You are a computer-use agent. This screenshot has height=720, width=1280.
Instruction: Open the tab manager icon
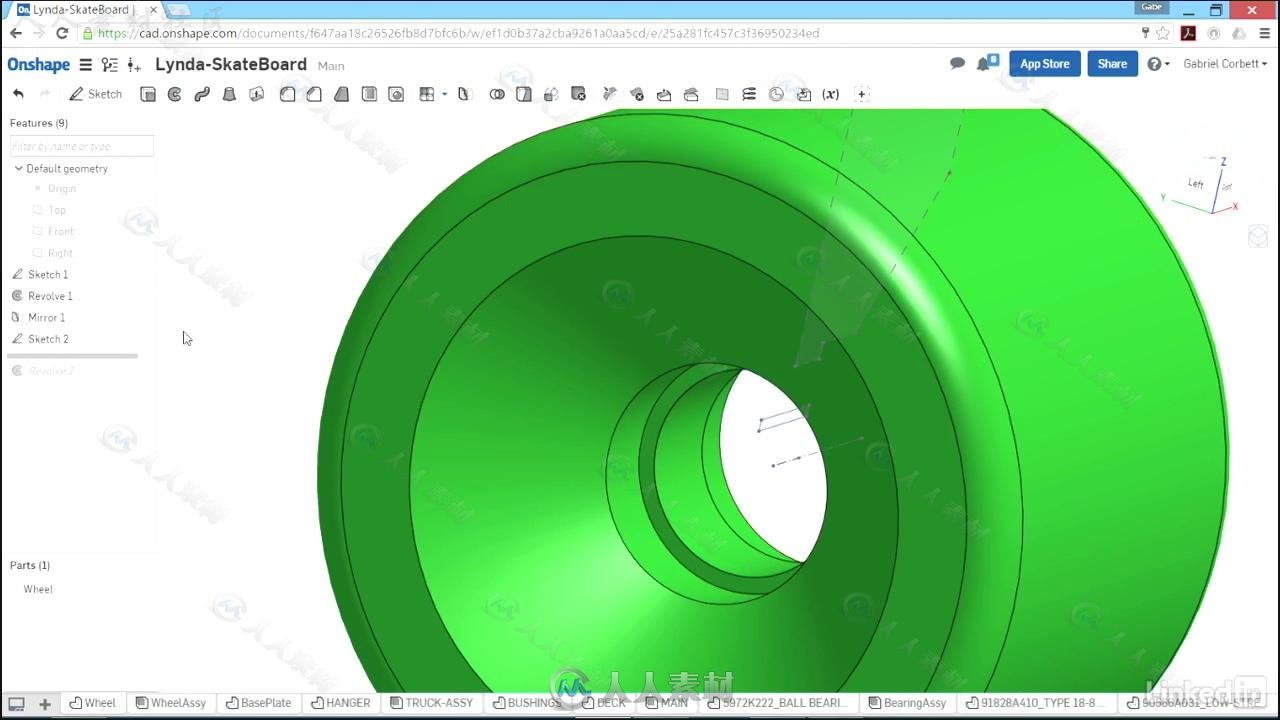[16, 704]
